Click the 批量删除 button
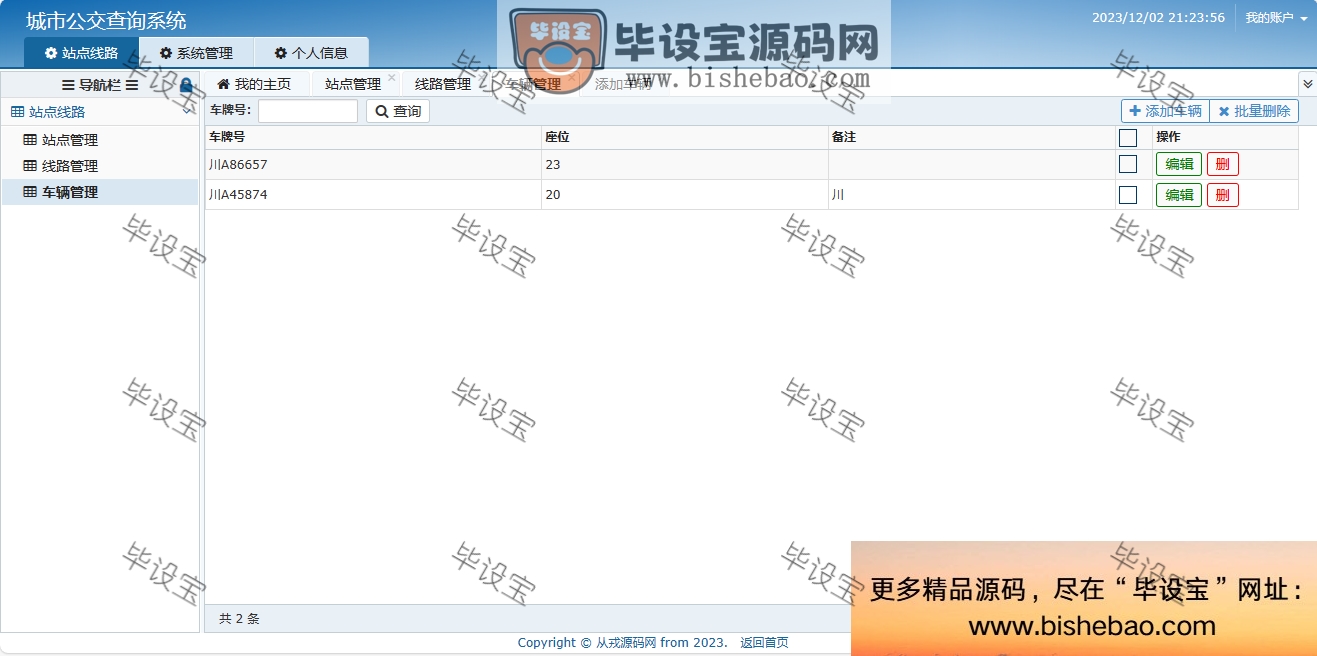 pyautogui.click(x=1254, y=111)
